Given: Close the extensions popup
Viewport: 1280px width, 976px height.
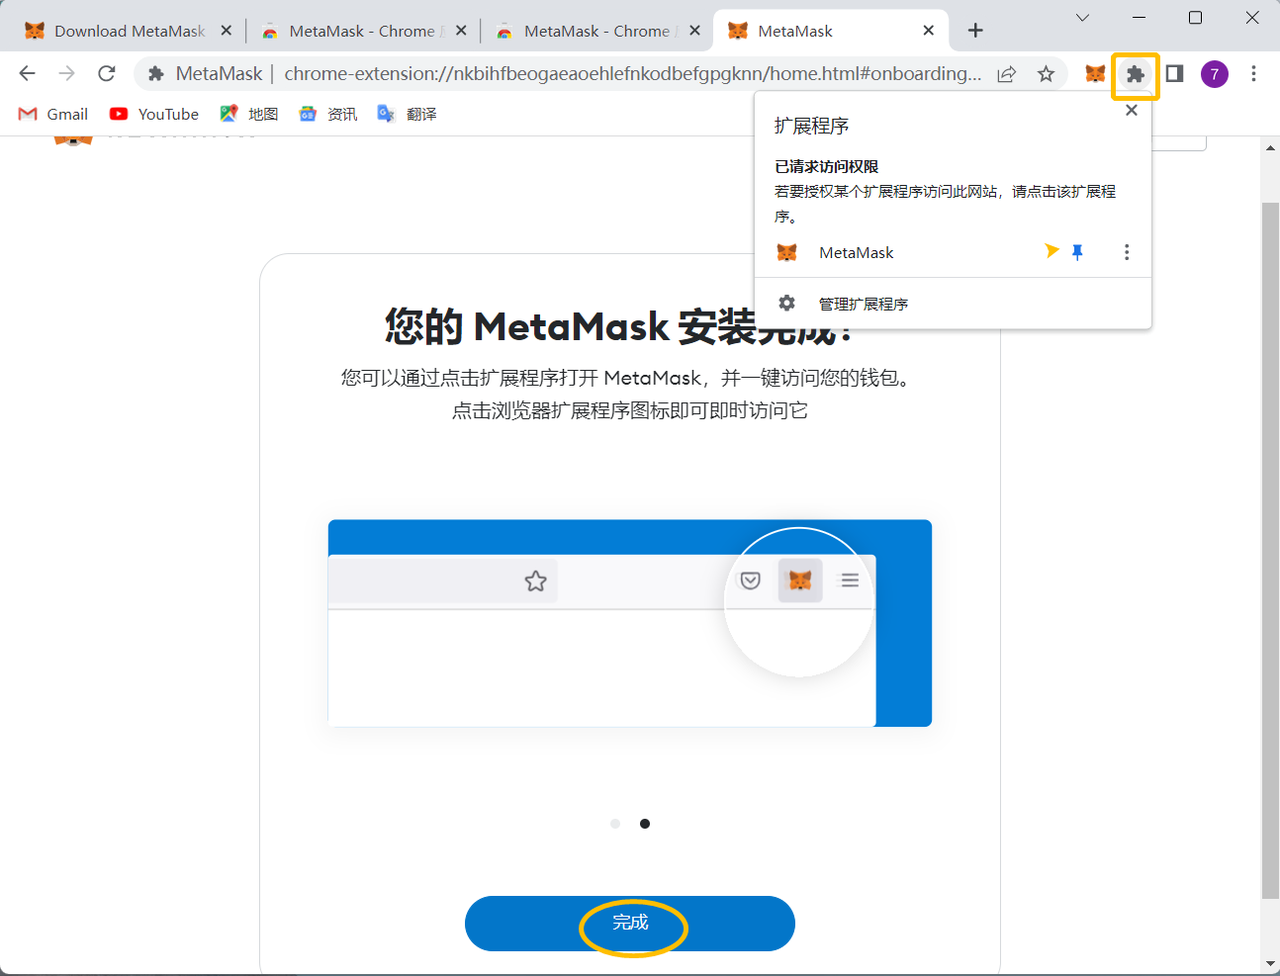Looking at the screenshot, I should coord(1131,110).
